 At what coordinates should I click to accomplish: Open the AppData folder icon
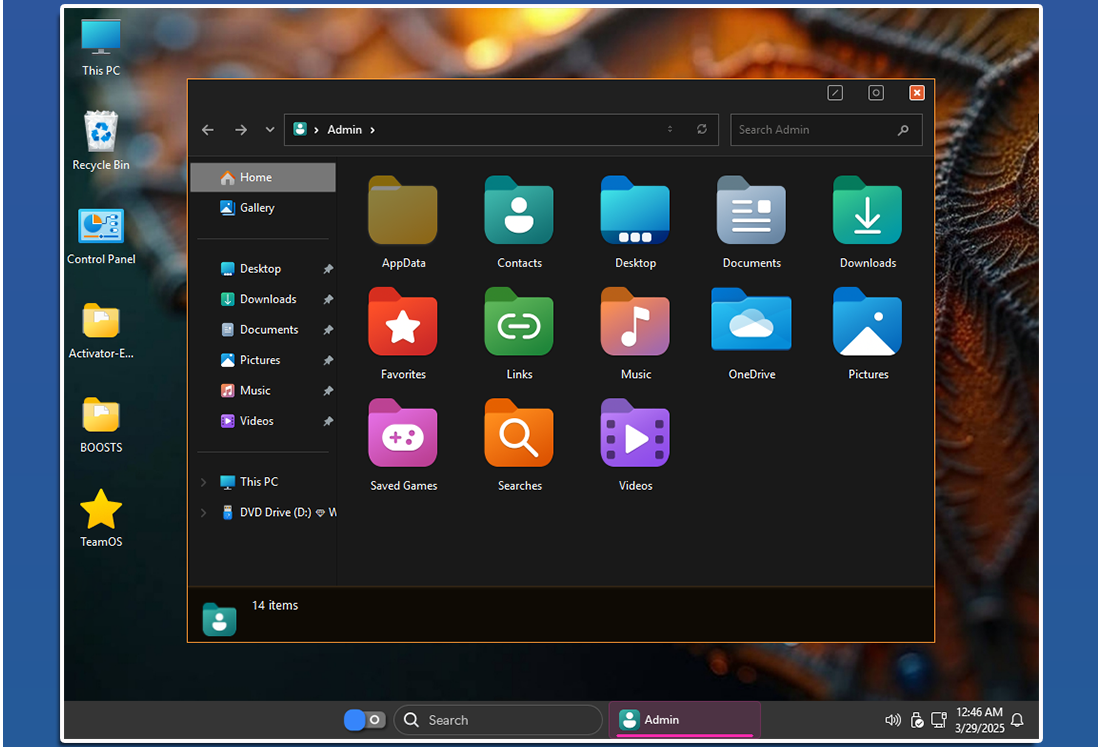coord(403,211)
